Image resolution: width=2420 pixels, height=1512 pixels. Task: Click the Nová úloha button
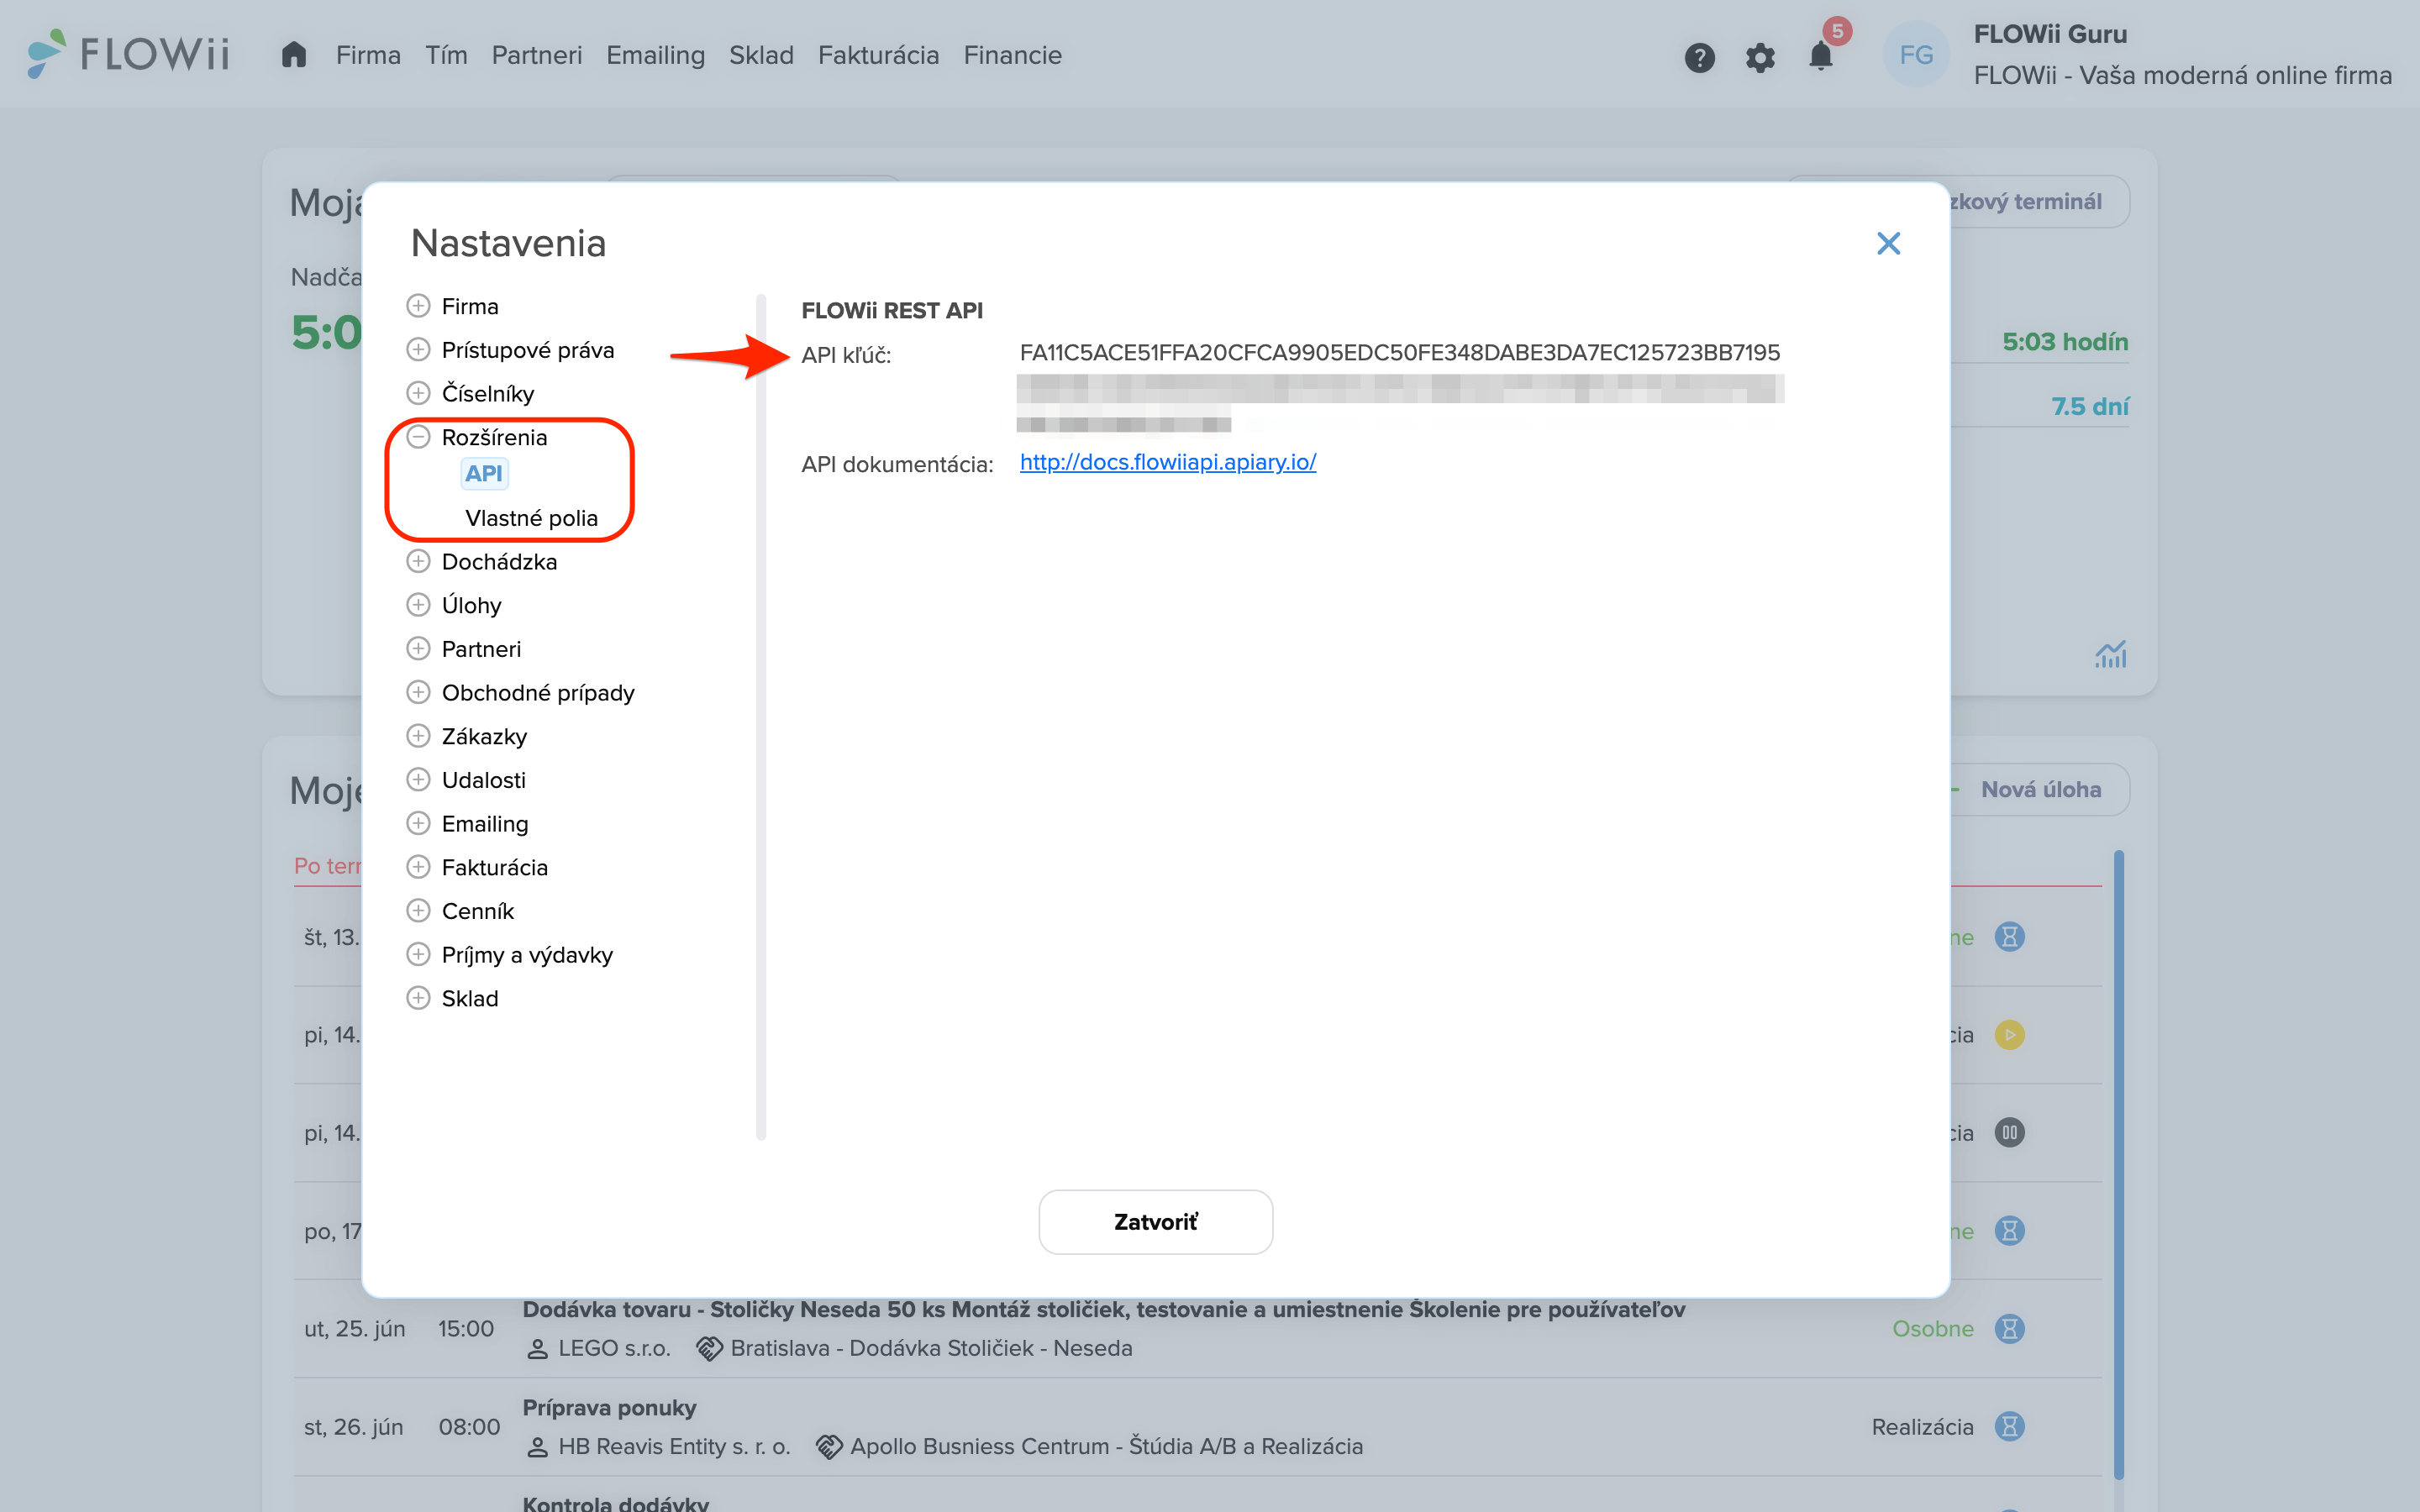click(2041, 790)
